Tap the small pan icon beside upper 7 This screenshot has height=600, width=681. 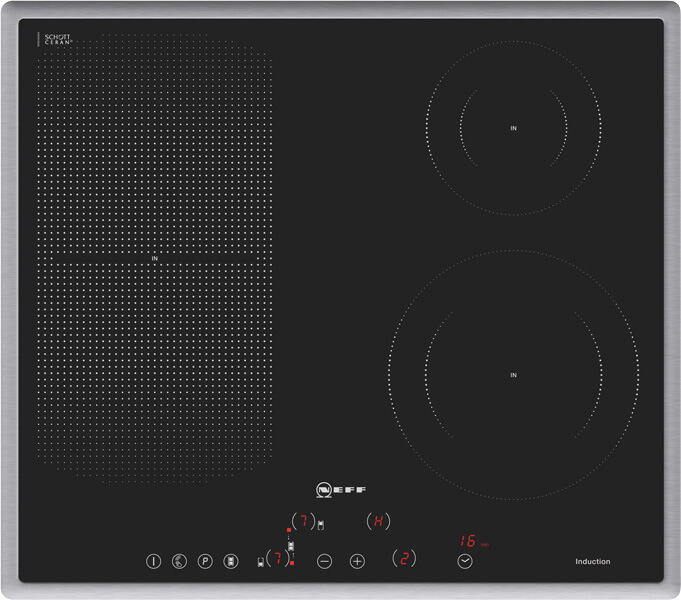[321, 525]
